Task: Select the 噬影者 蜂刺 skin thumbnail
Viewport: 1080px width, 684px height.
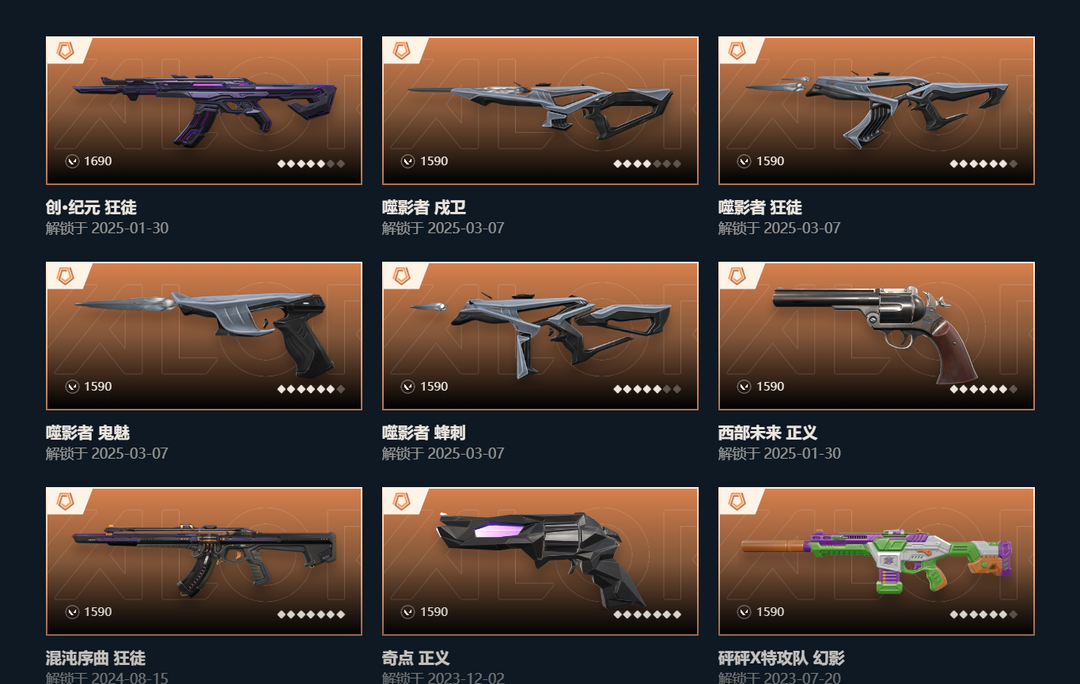Action: point(540,336)
